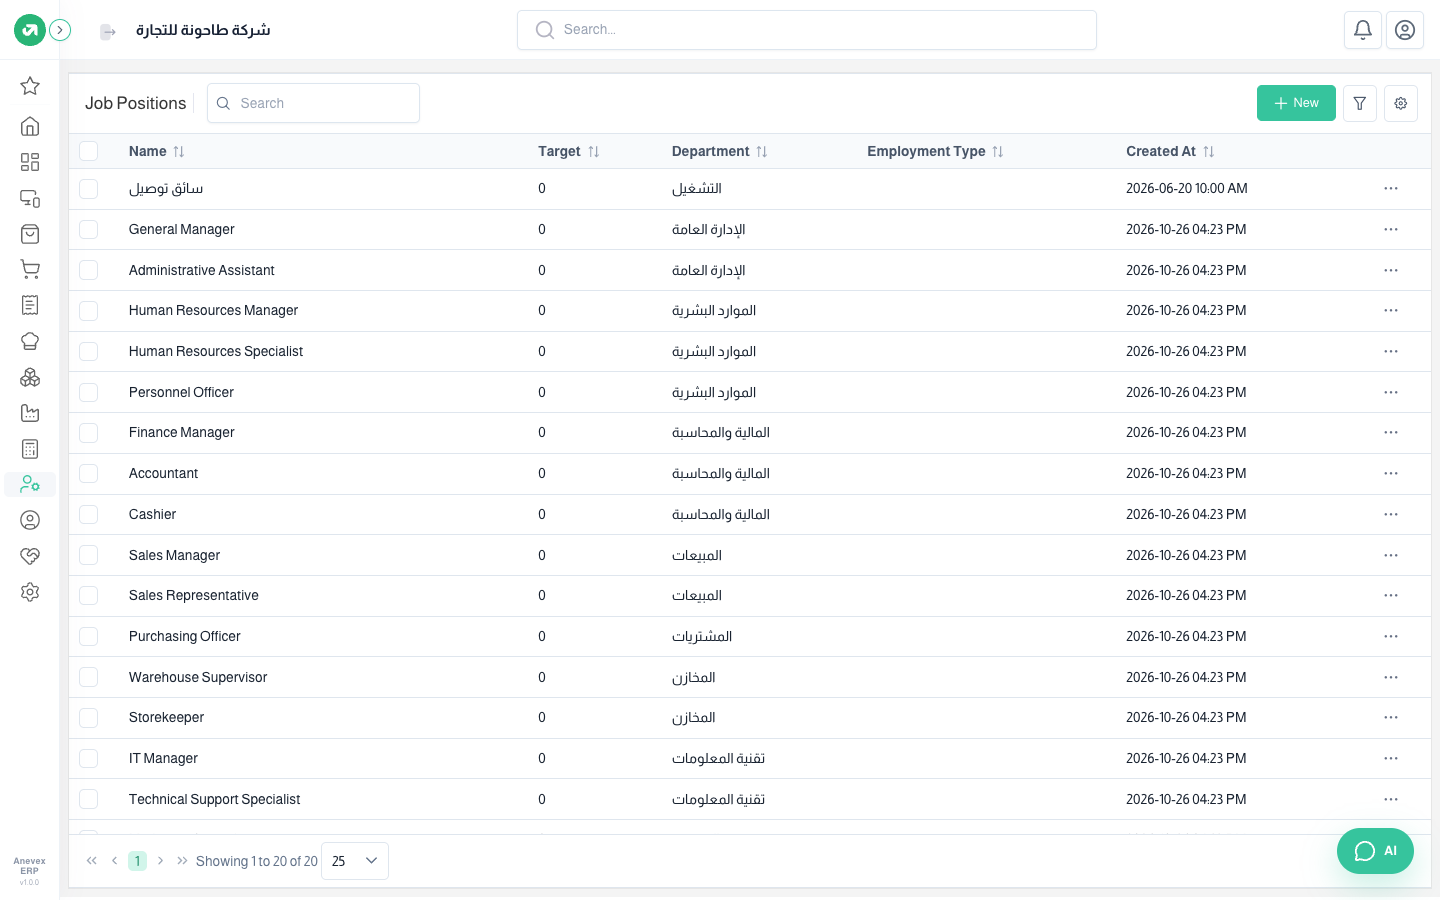Image resolution: width=1440 pixels, height=900 pixels.
Task: Select the General Manager row checkbox
Action: click(x=89, y=229)
